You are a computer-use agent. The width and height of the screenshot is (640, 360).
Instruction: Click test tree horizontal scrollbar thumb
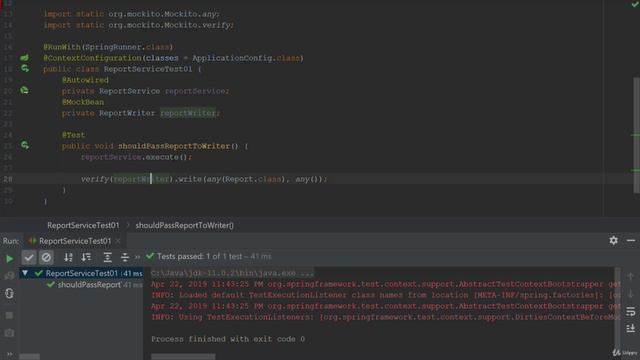(30, 357)
